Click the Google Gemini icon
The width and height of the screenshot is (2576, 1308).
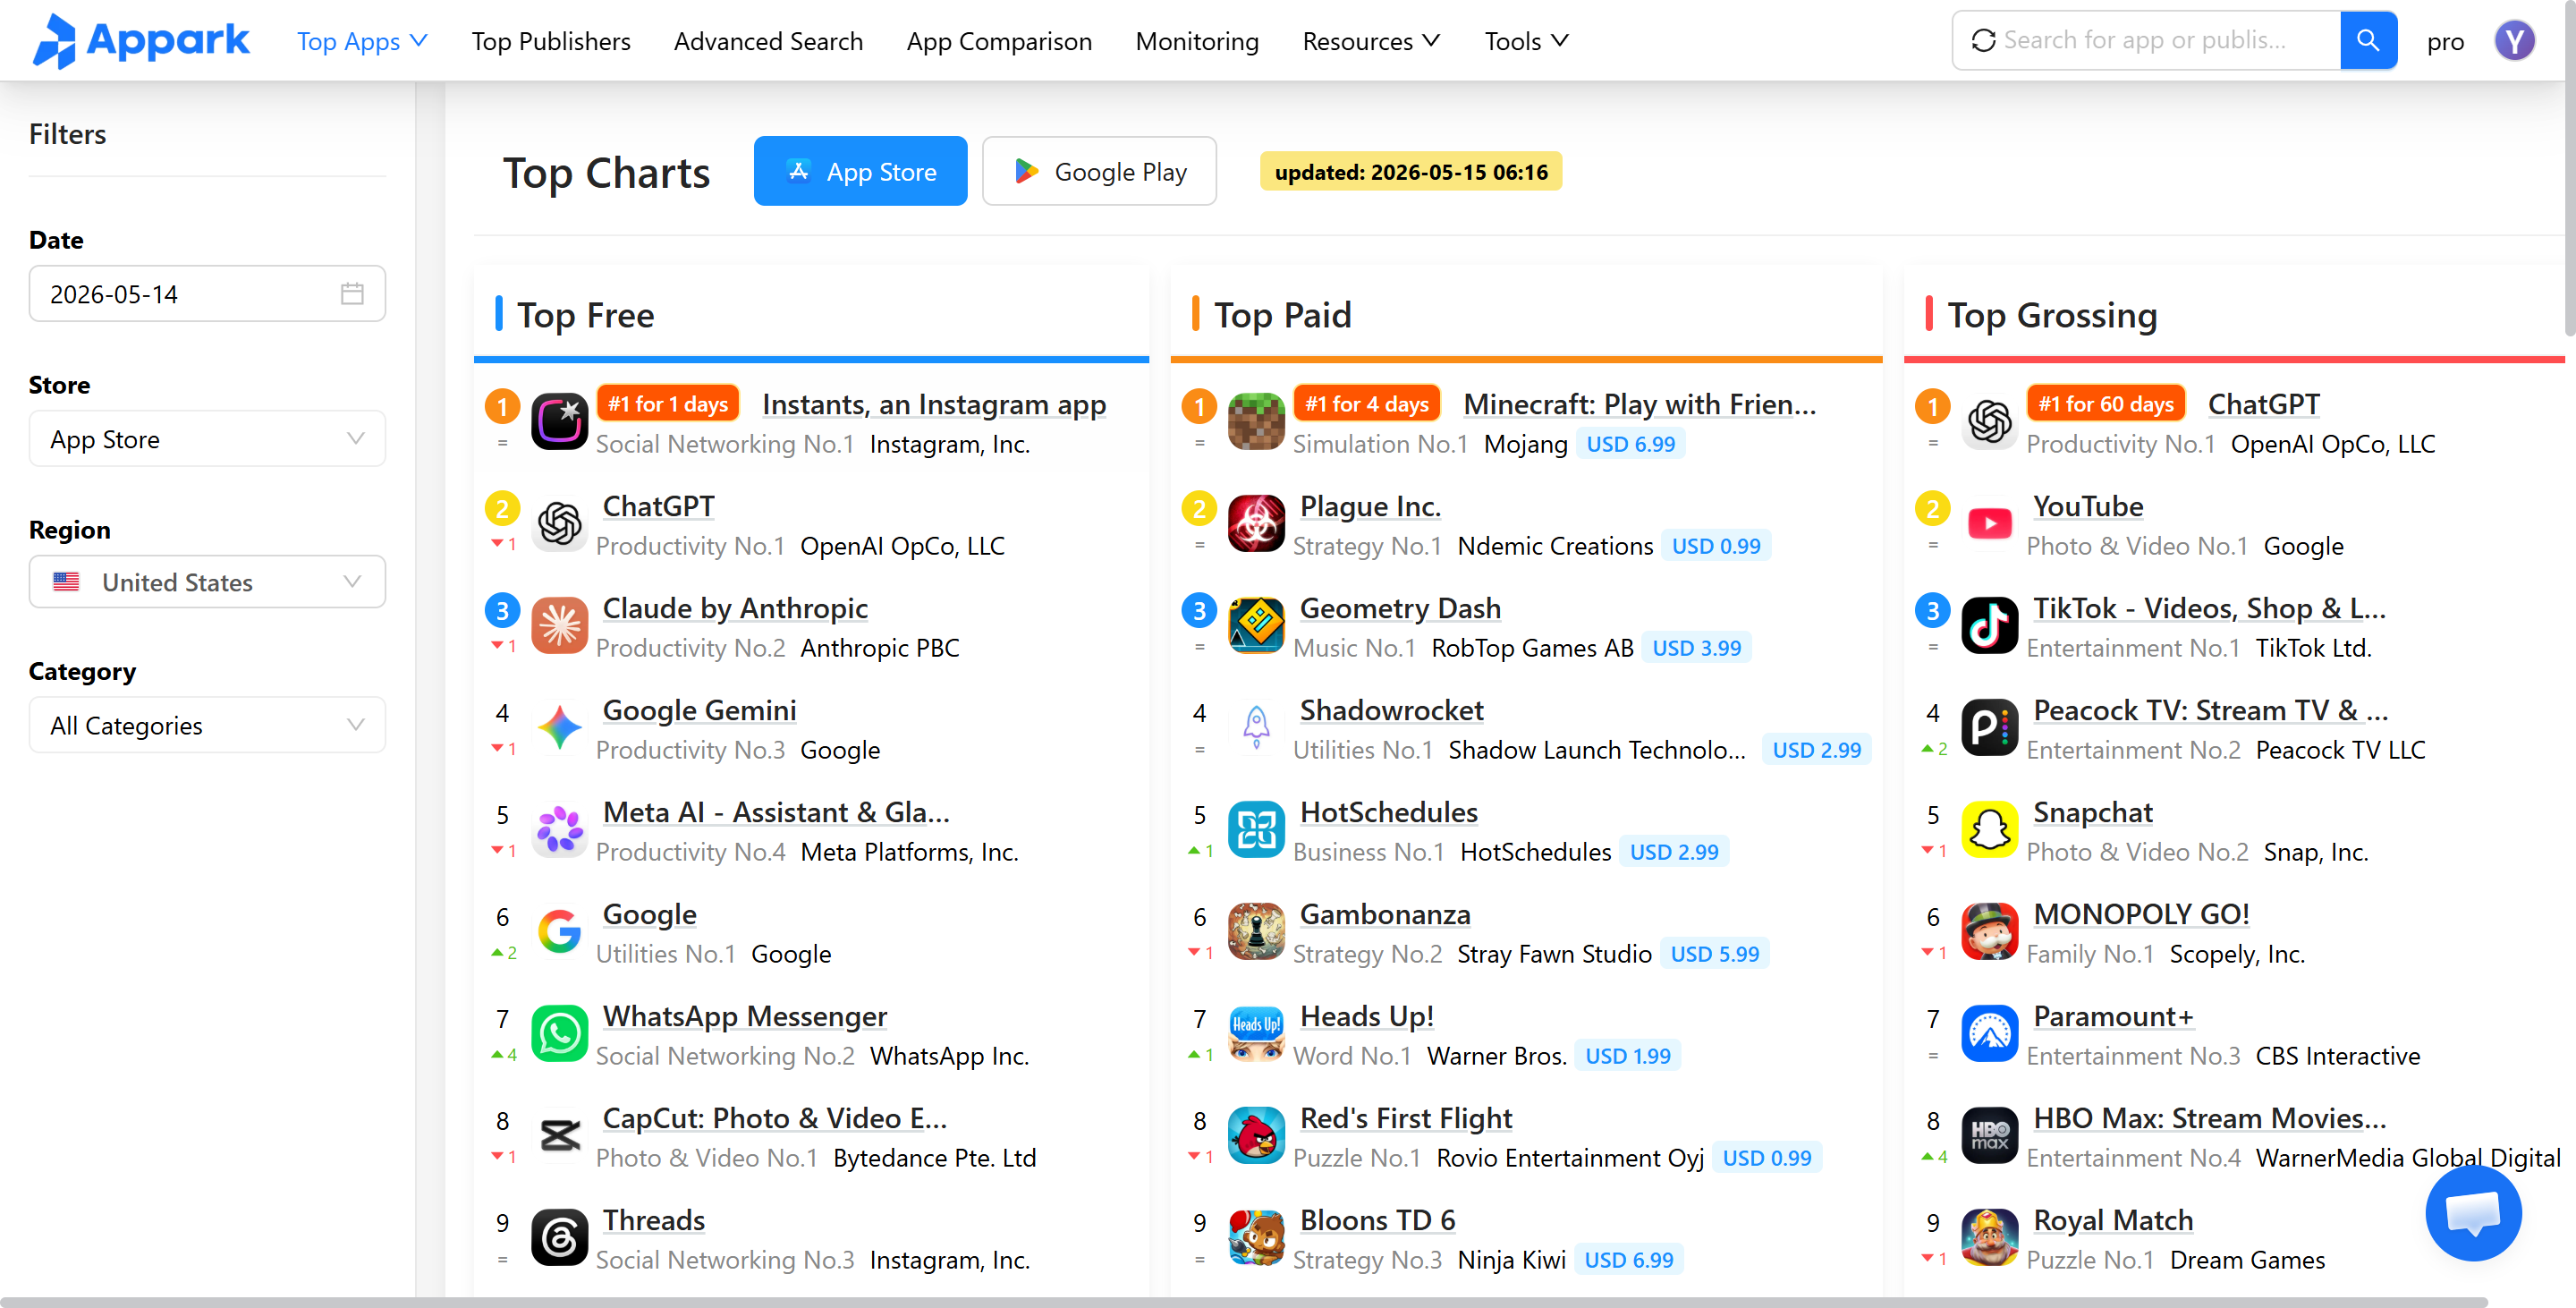pos(559,728)
